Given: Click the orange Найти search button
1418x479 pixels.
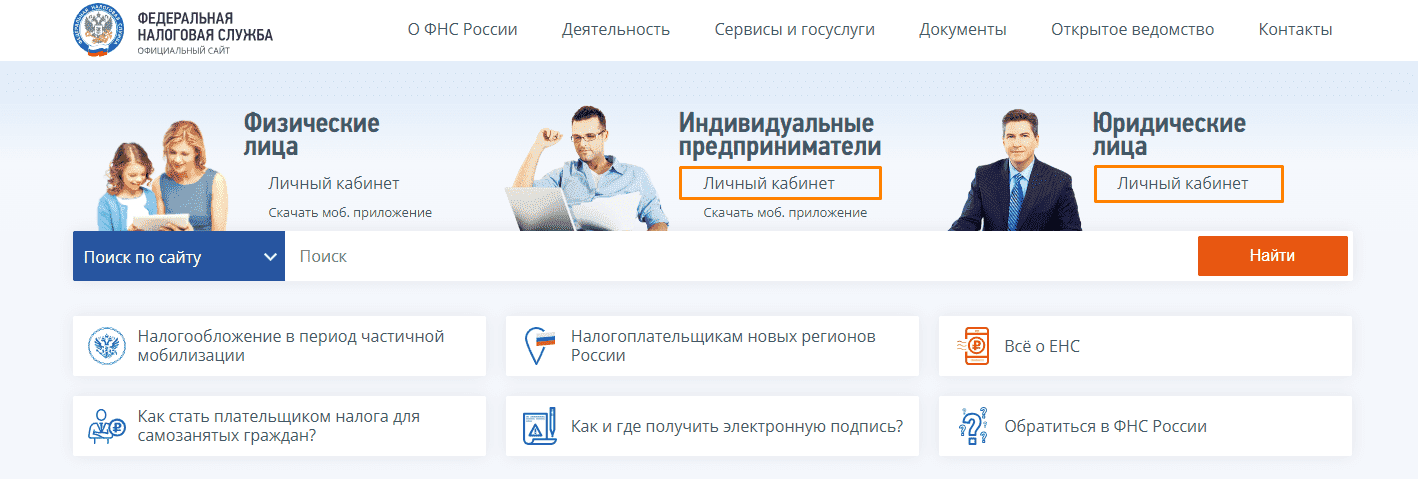Looking at the screenshot, I should (1272, 256).
